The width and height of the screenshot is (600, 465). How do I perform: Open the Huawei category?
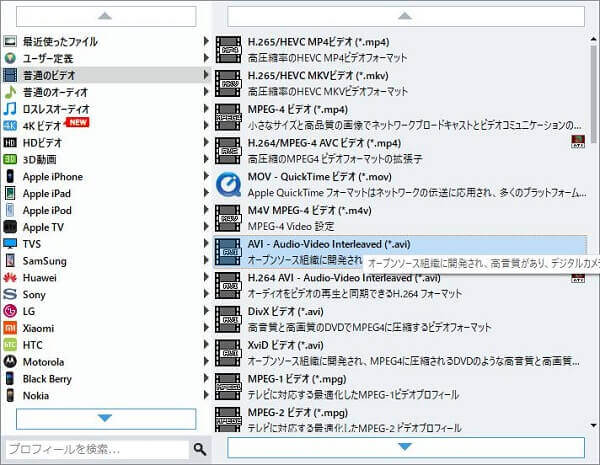tap(106, 277)
